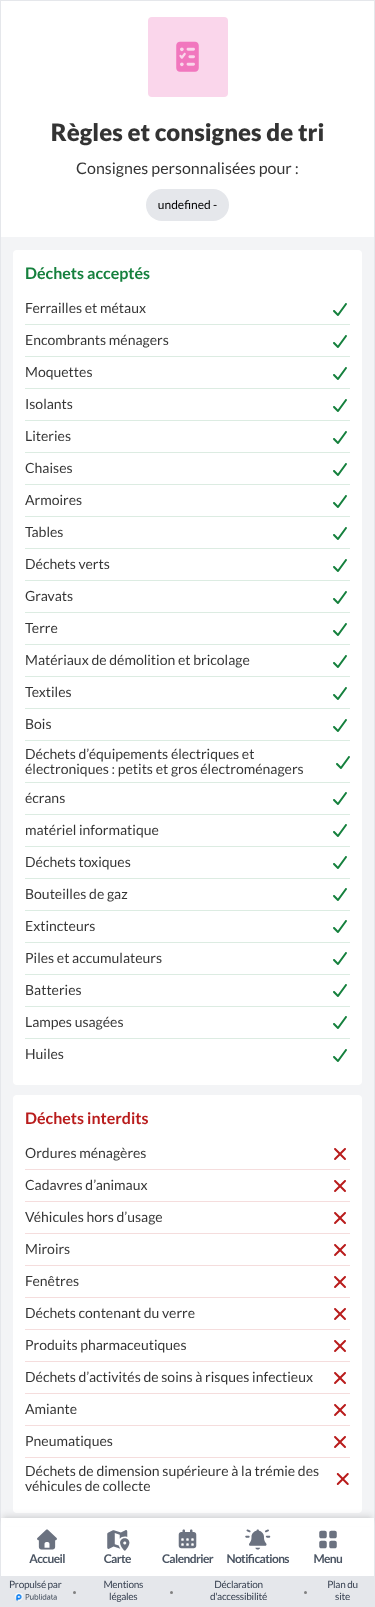Image resolution: width=375 pixels, height=1607 pixels.
Task: Click the red cross beside Pneumatiques
Action: point(340,1442)
